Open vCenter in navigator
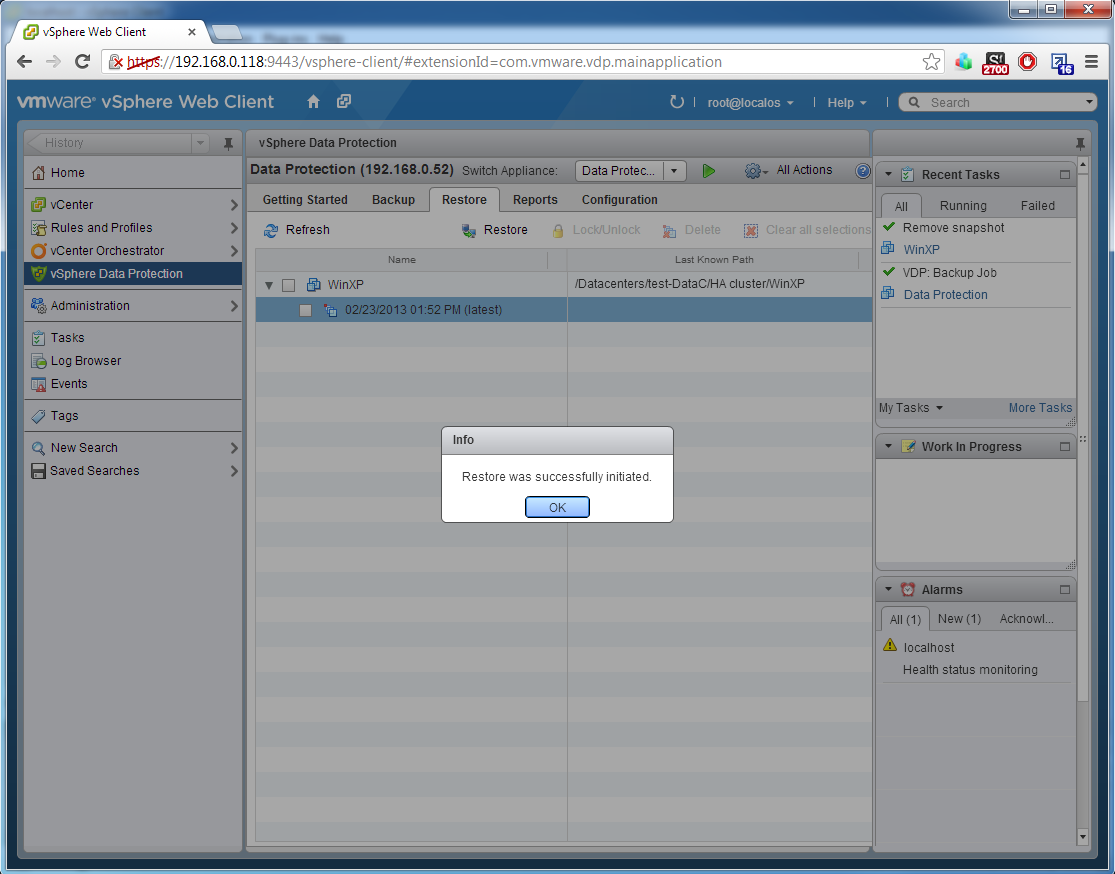 [x=133, y=205]
